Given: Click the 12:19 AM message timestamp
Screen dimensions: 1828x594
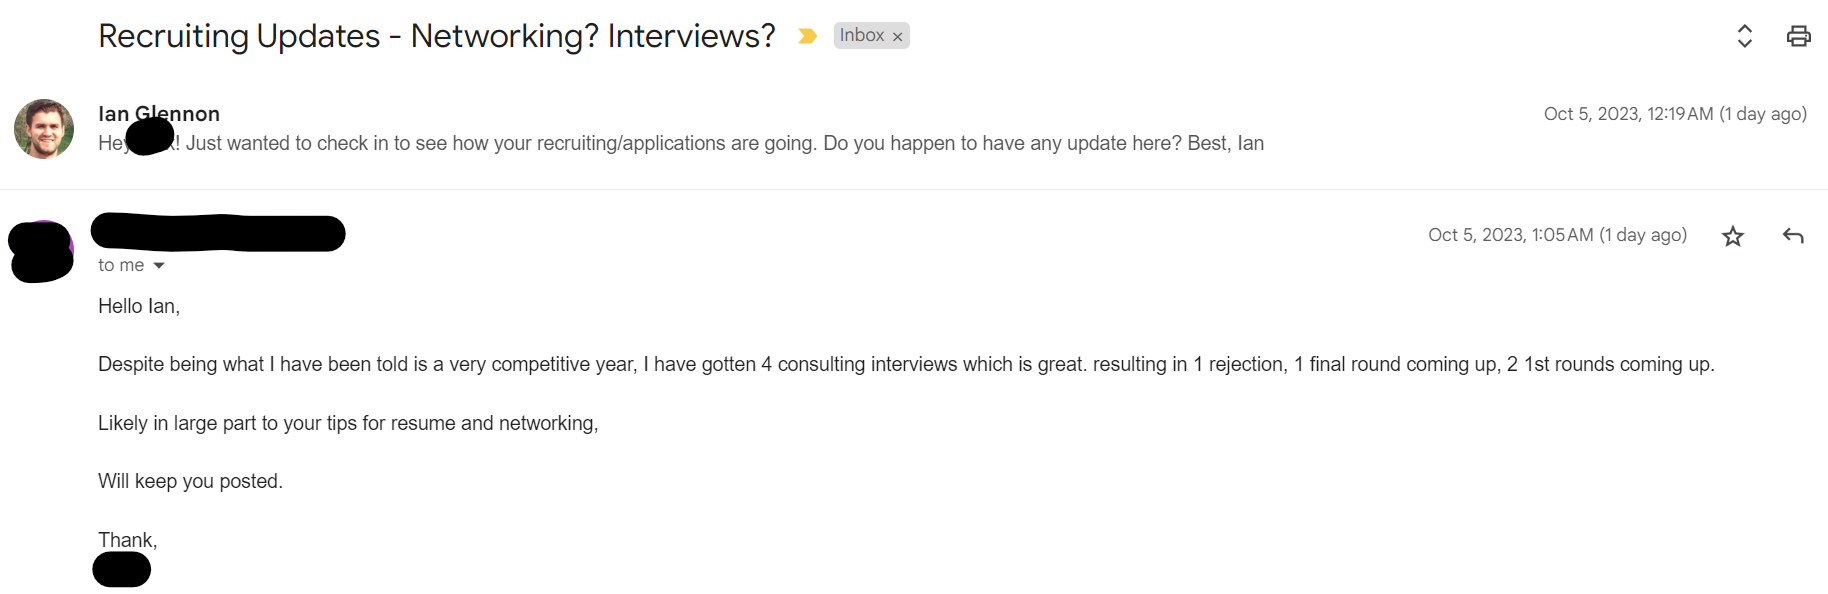Looking at the screenshot, I should (1675, 114).
